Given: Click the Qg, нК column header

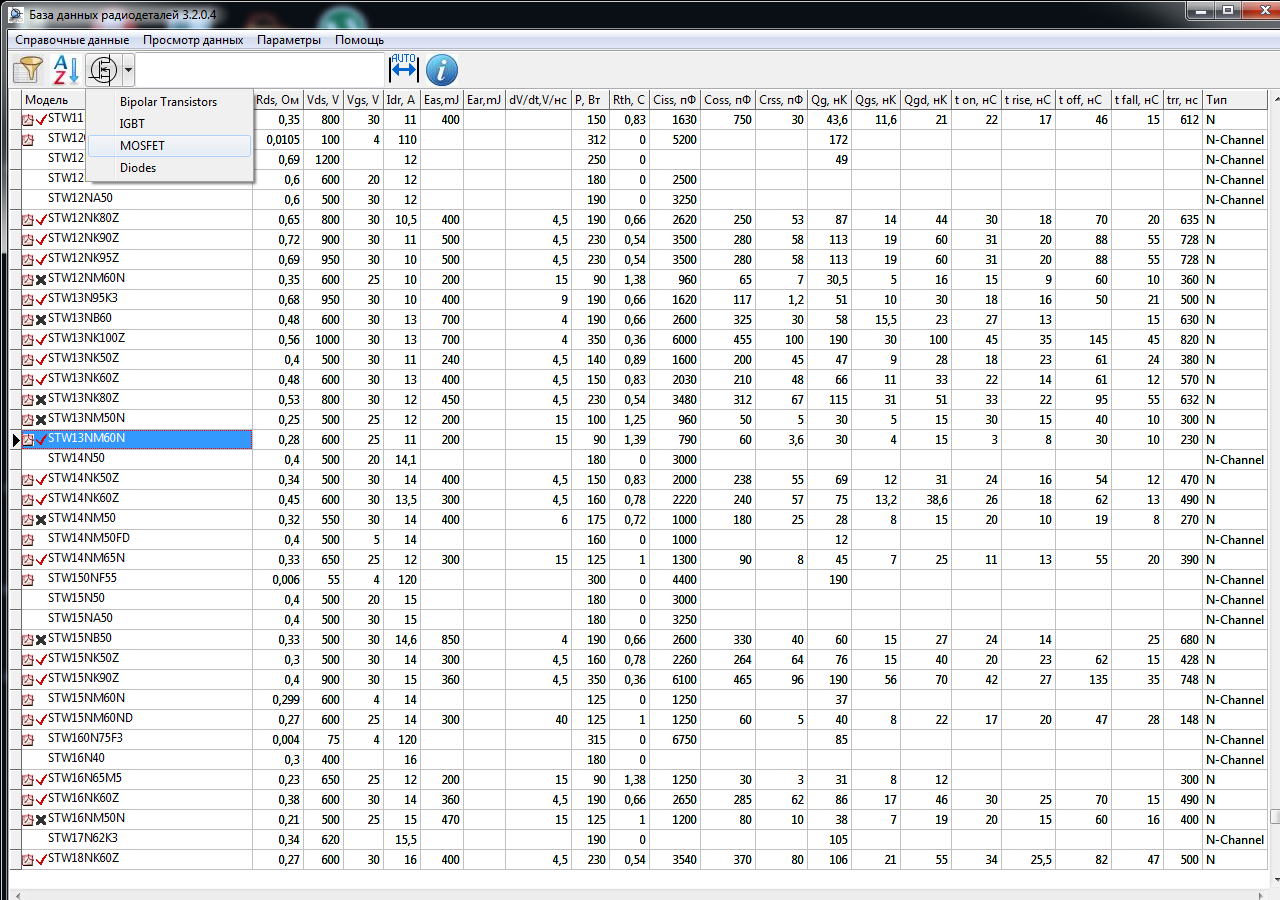Looking at the screenshot, I should (x=829, y=100).
